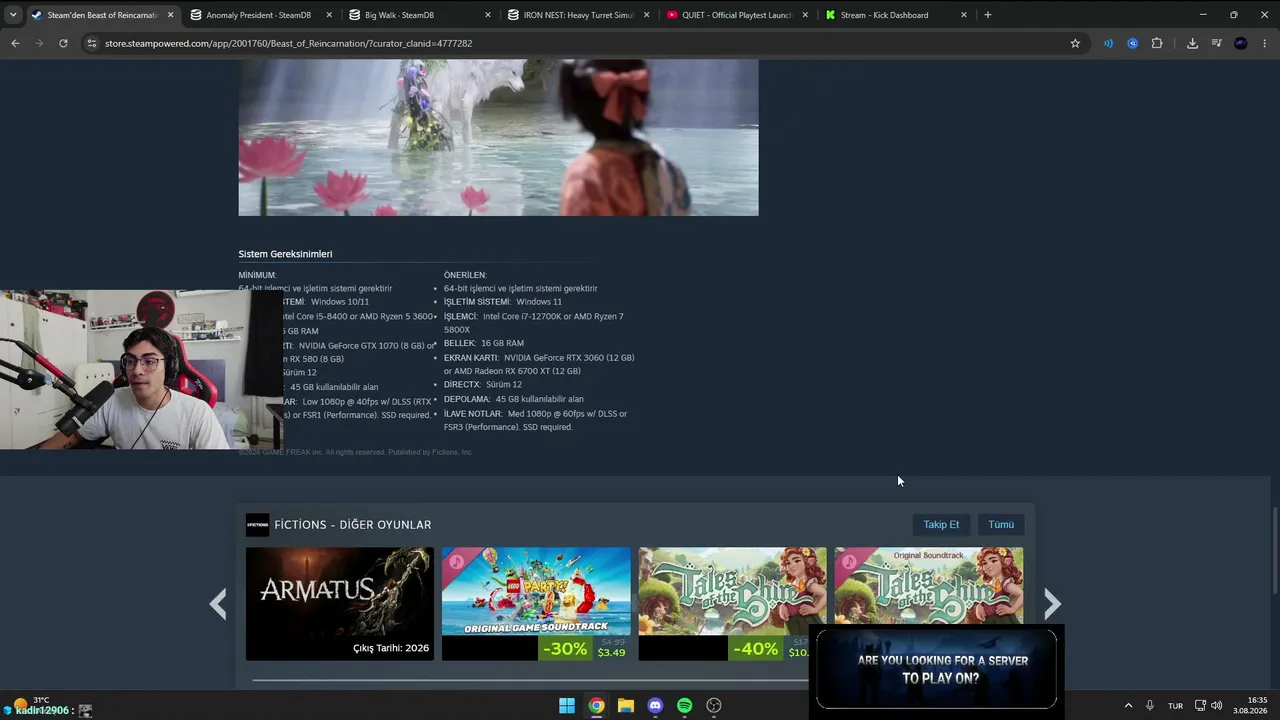Open the Armatus game card
Screen dimensions: 1280x720
pos(340,604)
